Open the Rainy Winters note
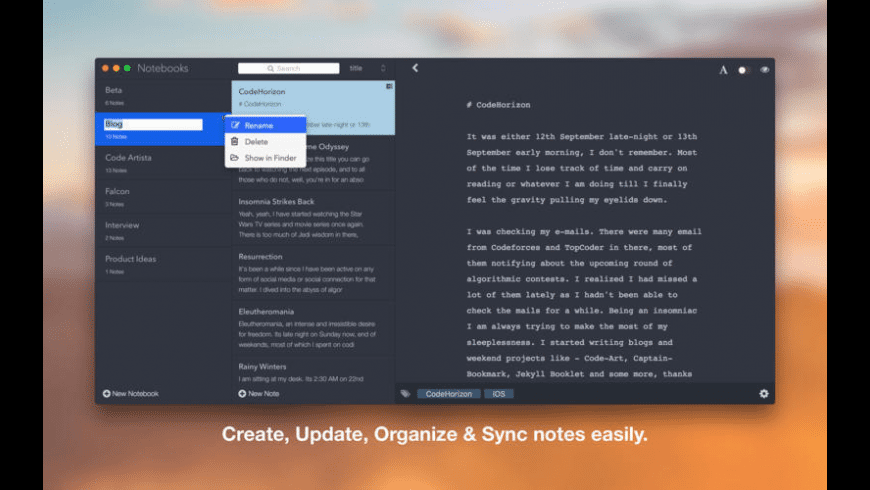 click(313, 371)
